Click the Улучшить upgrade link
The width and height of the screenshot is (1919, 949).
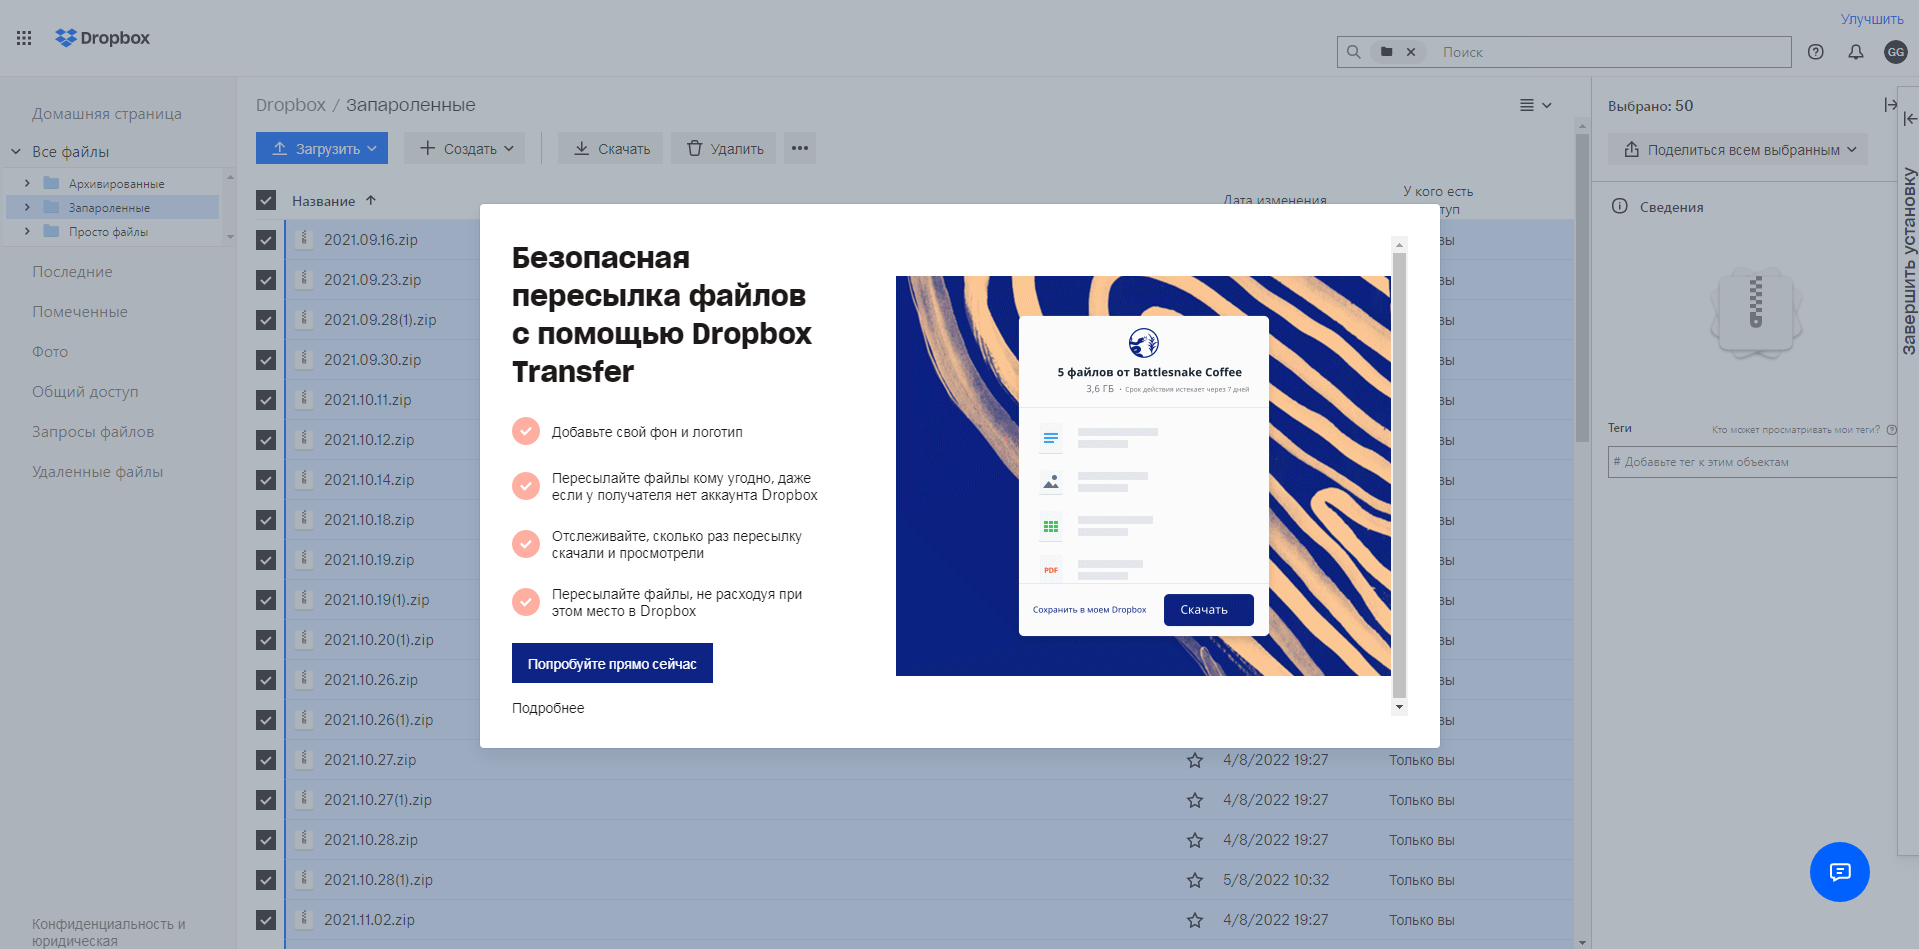(x=1872, y=19)
